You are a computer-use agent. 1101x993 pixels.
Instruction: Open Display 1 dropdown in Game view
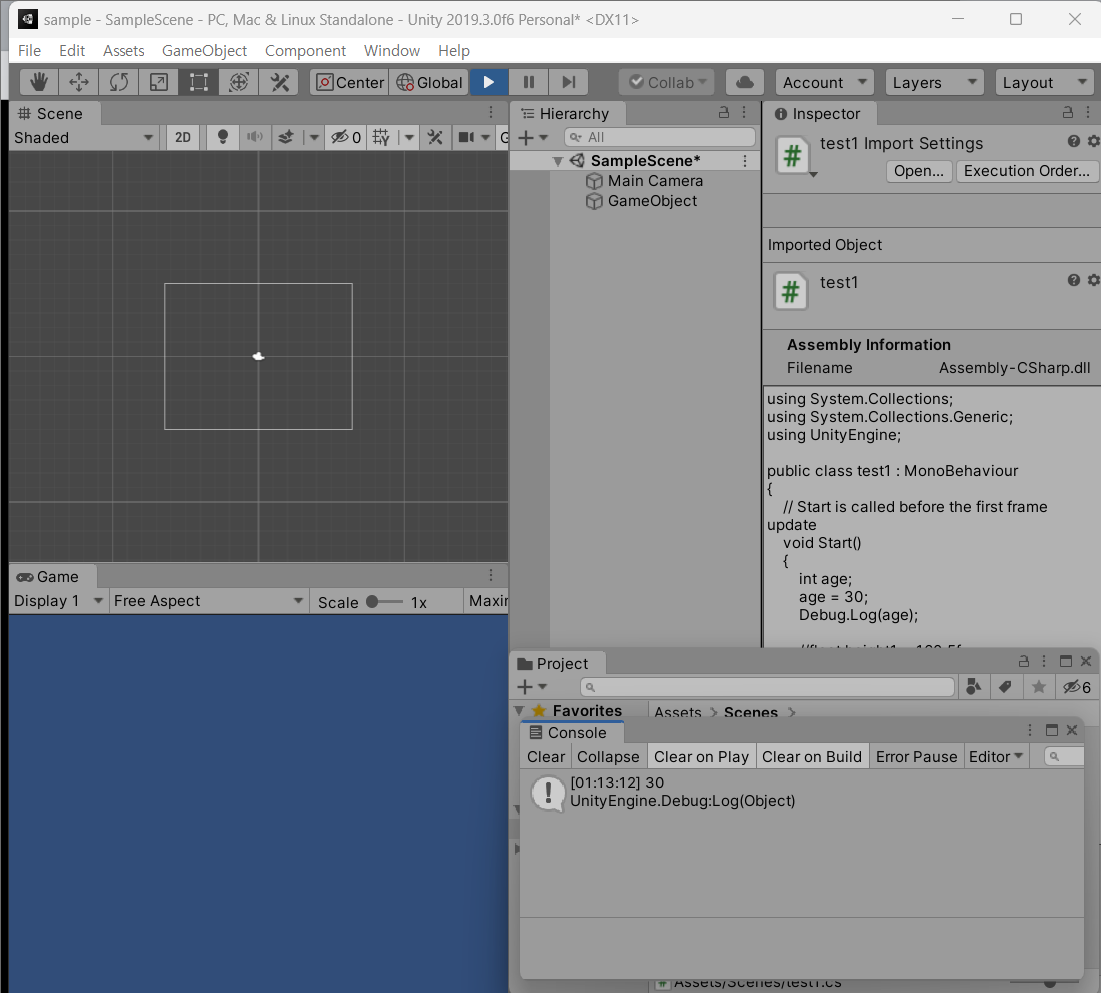pos(59,600)
